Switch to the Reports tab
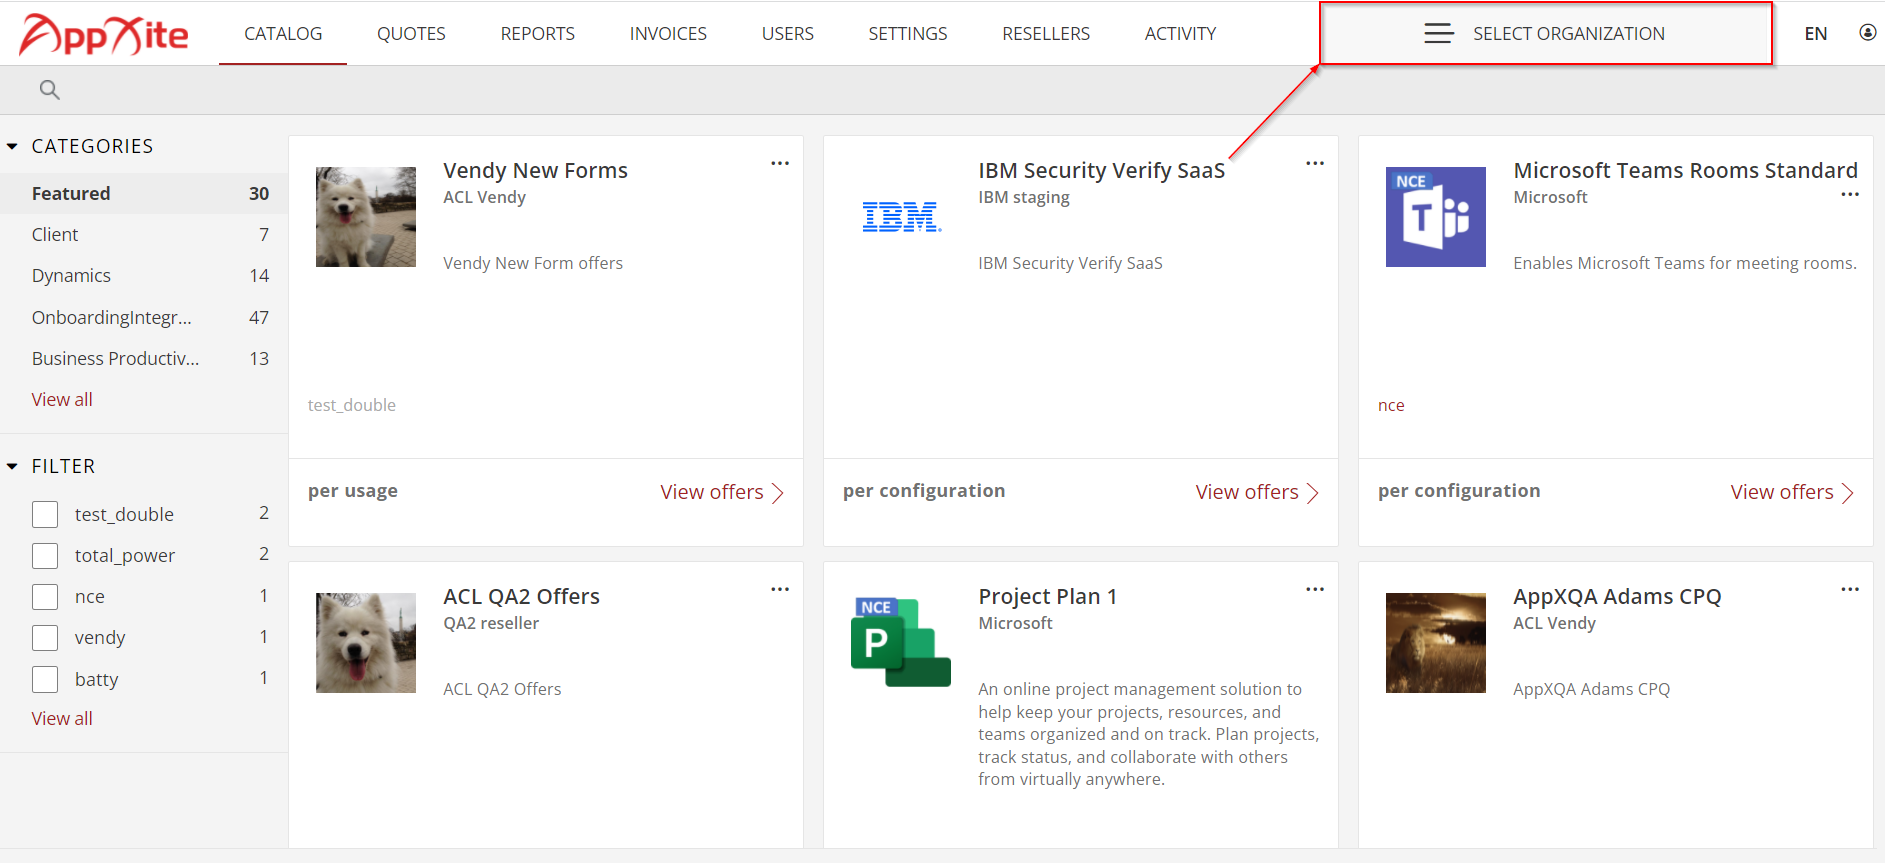Viewport: 1885px width, 863px height. (x=538, y=34)
